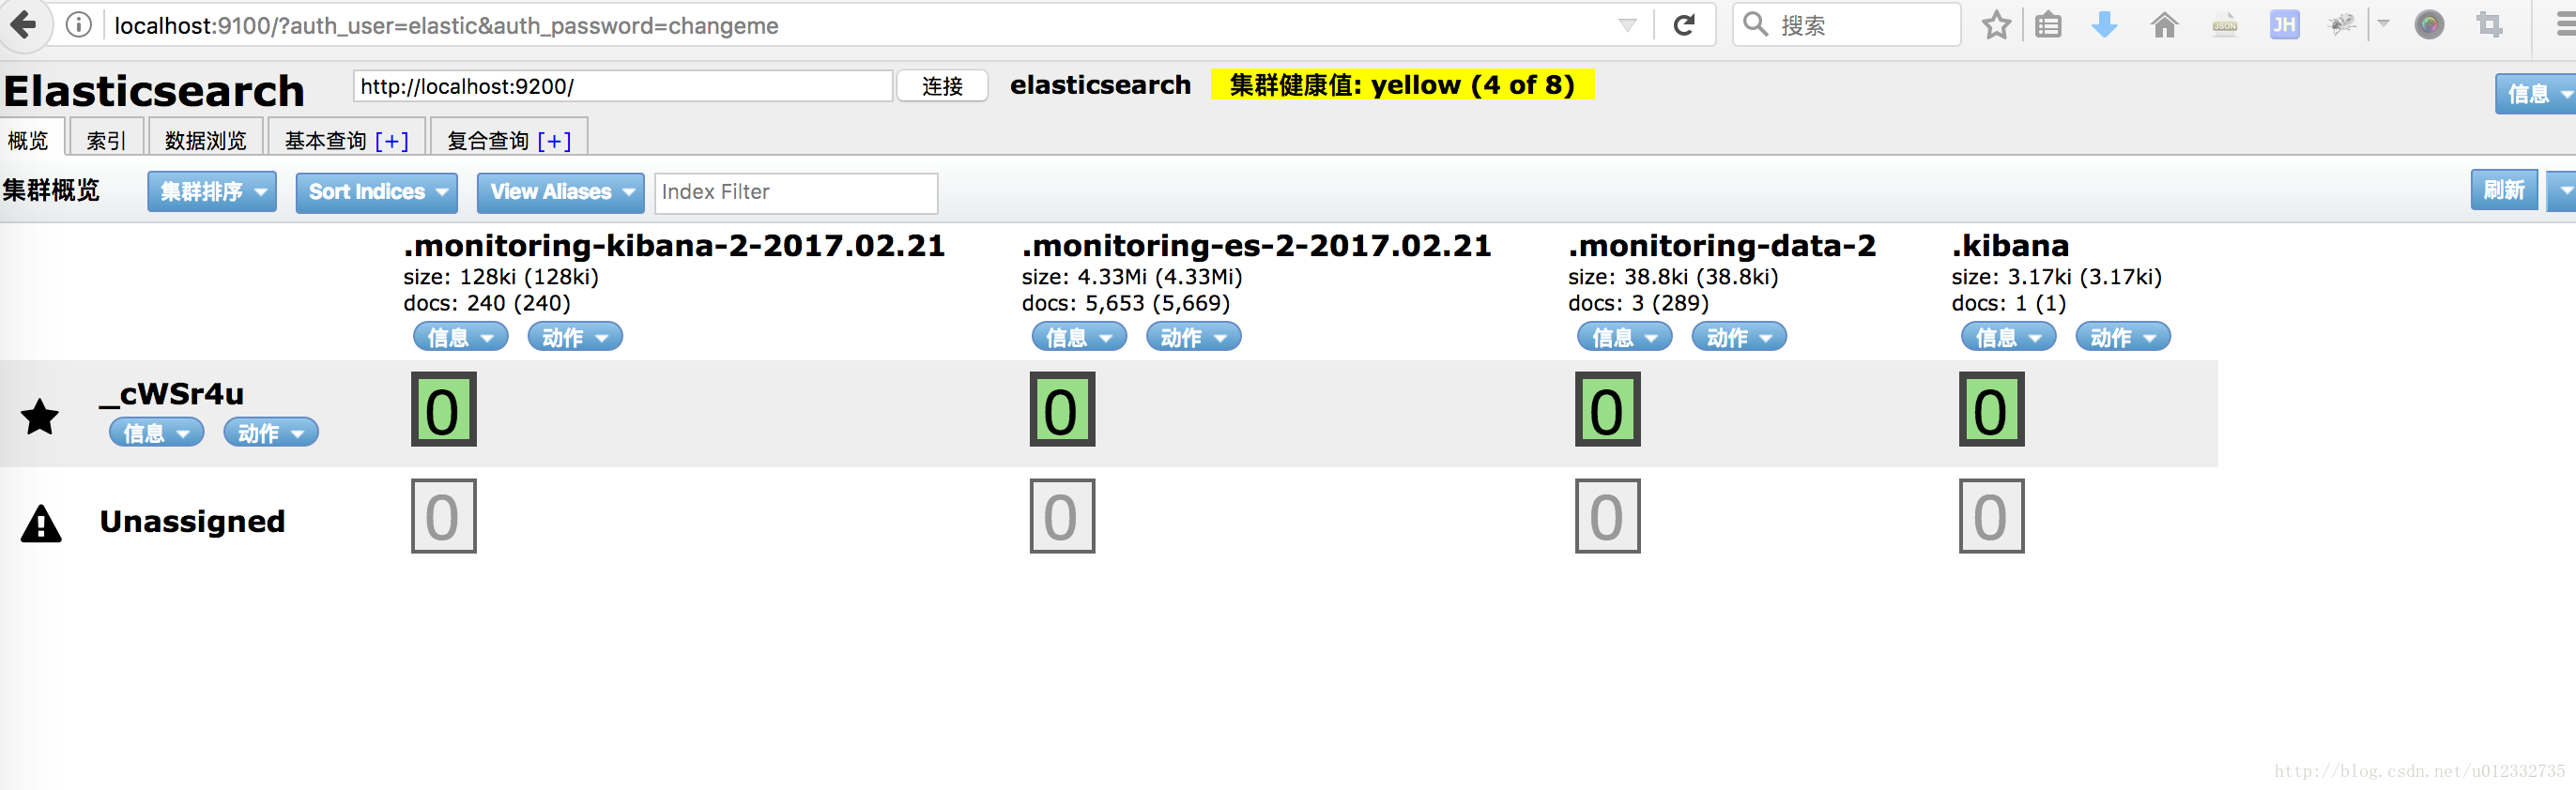Open 信息 menu for node _cWSr4u

coord(157,432)
